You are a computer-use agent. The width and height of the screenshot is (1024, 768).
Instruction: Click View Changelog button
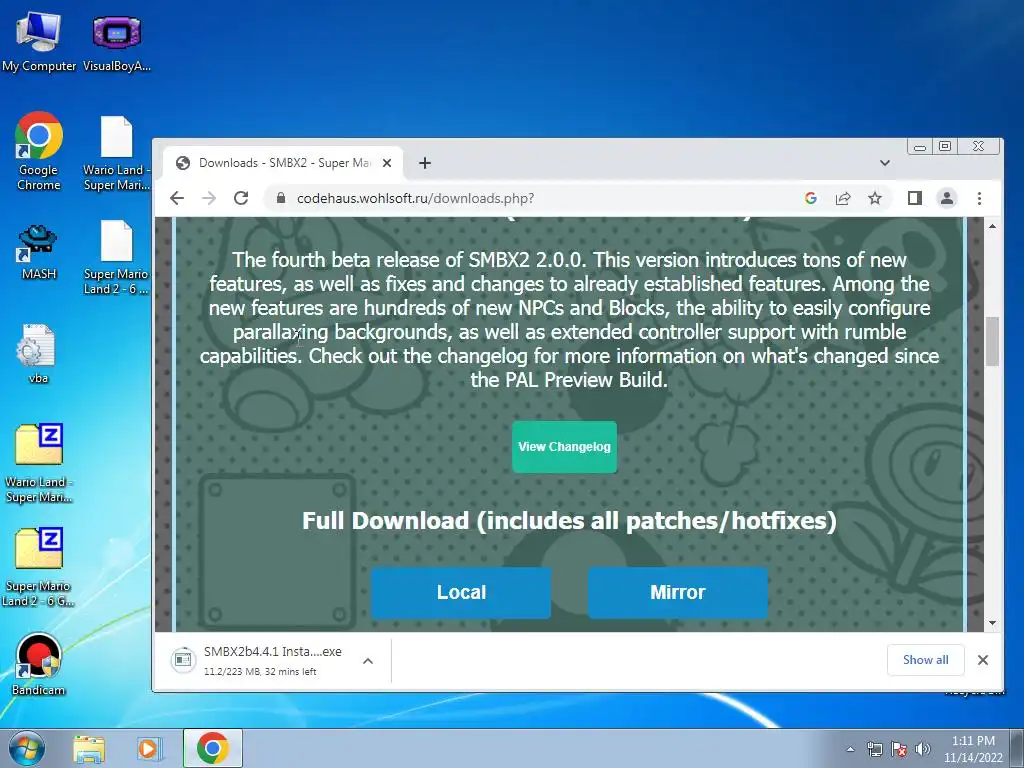pos(564,447)
